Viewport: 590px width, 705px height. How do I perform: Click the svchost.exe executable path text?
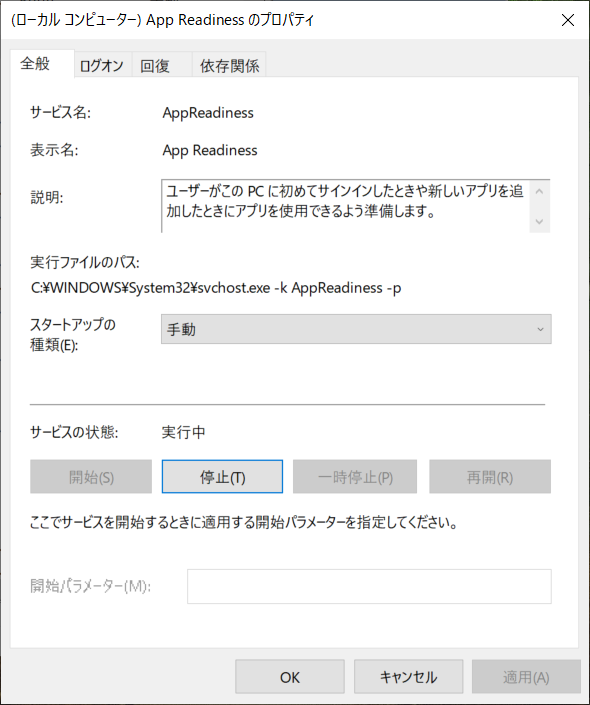coord(216,288)
